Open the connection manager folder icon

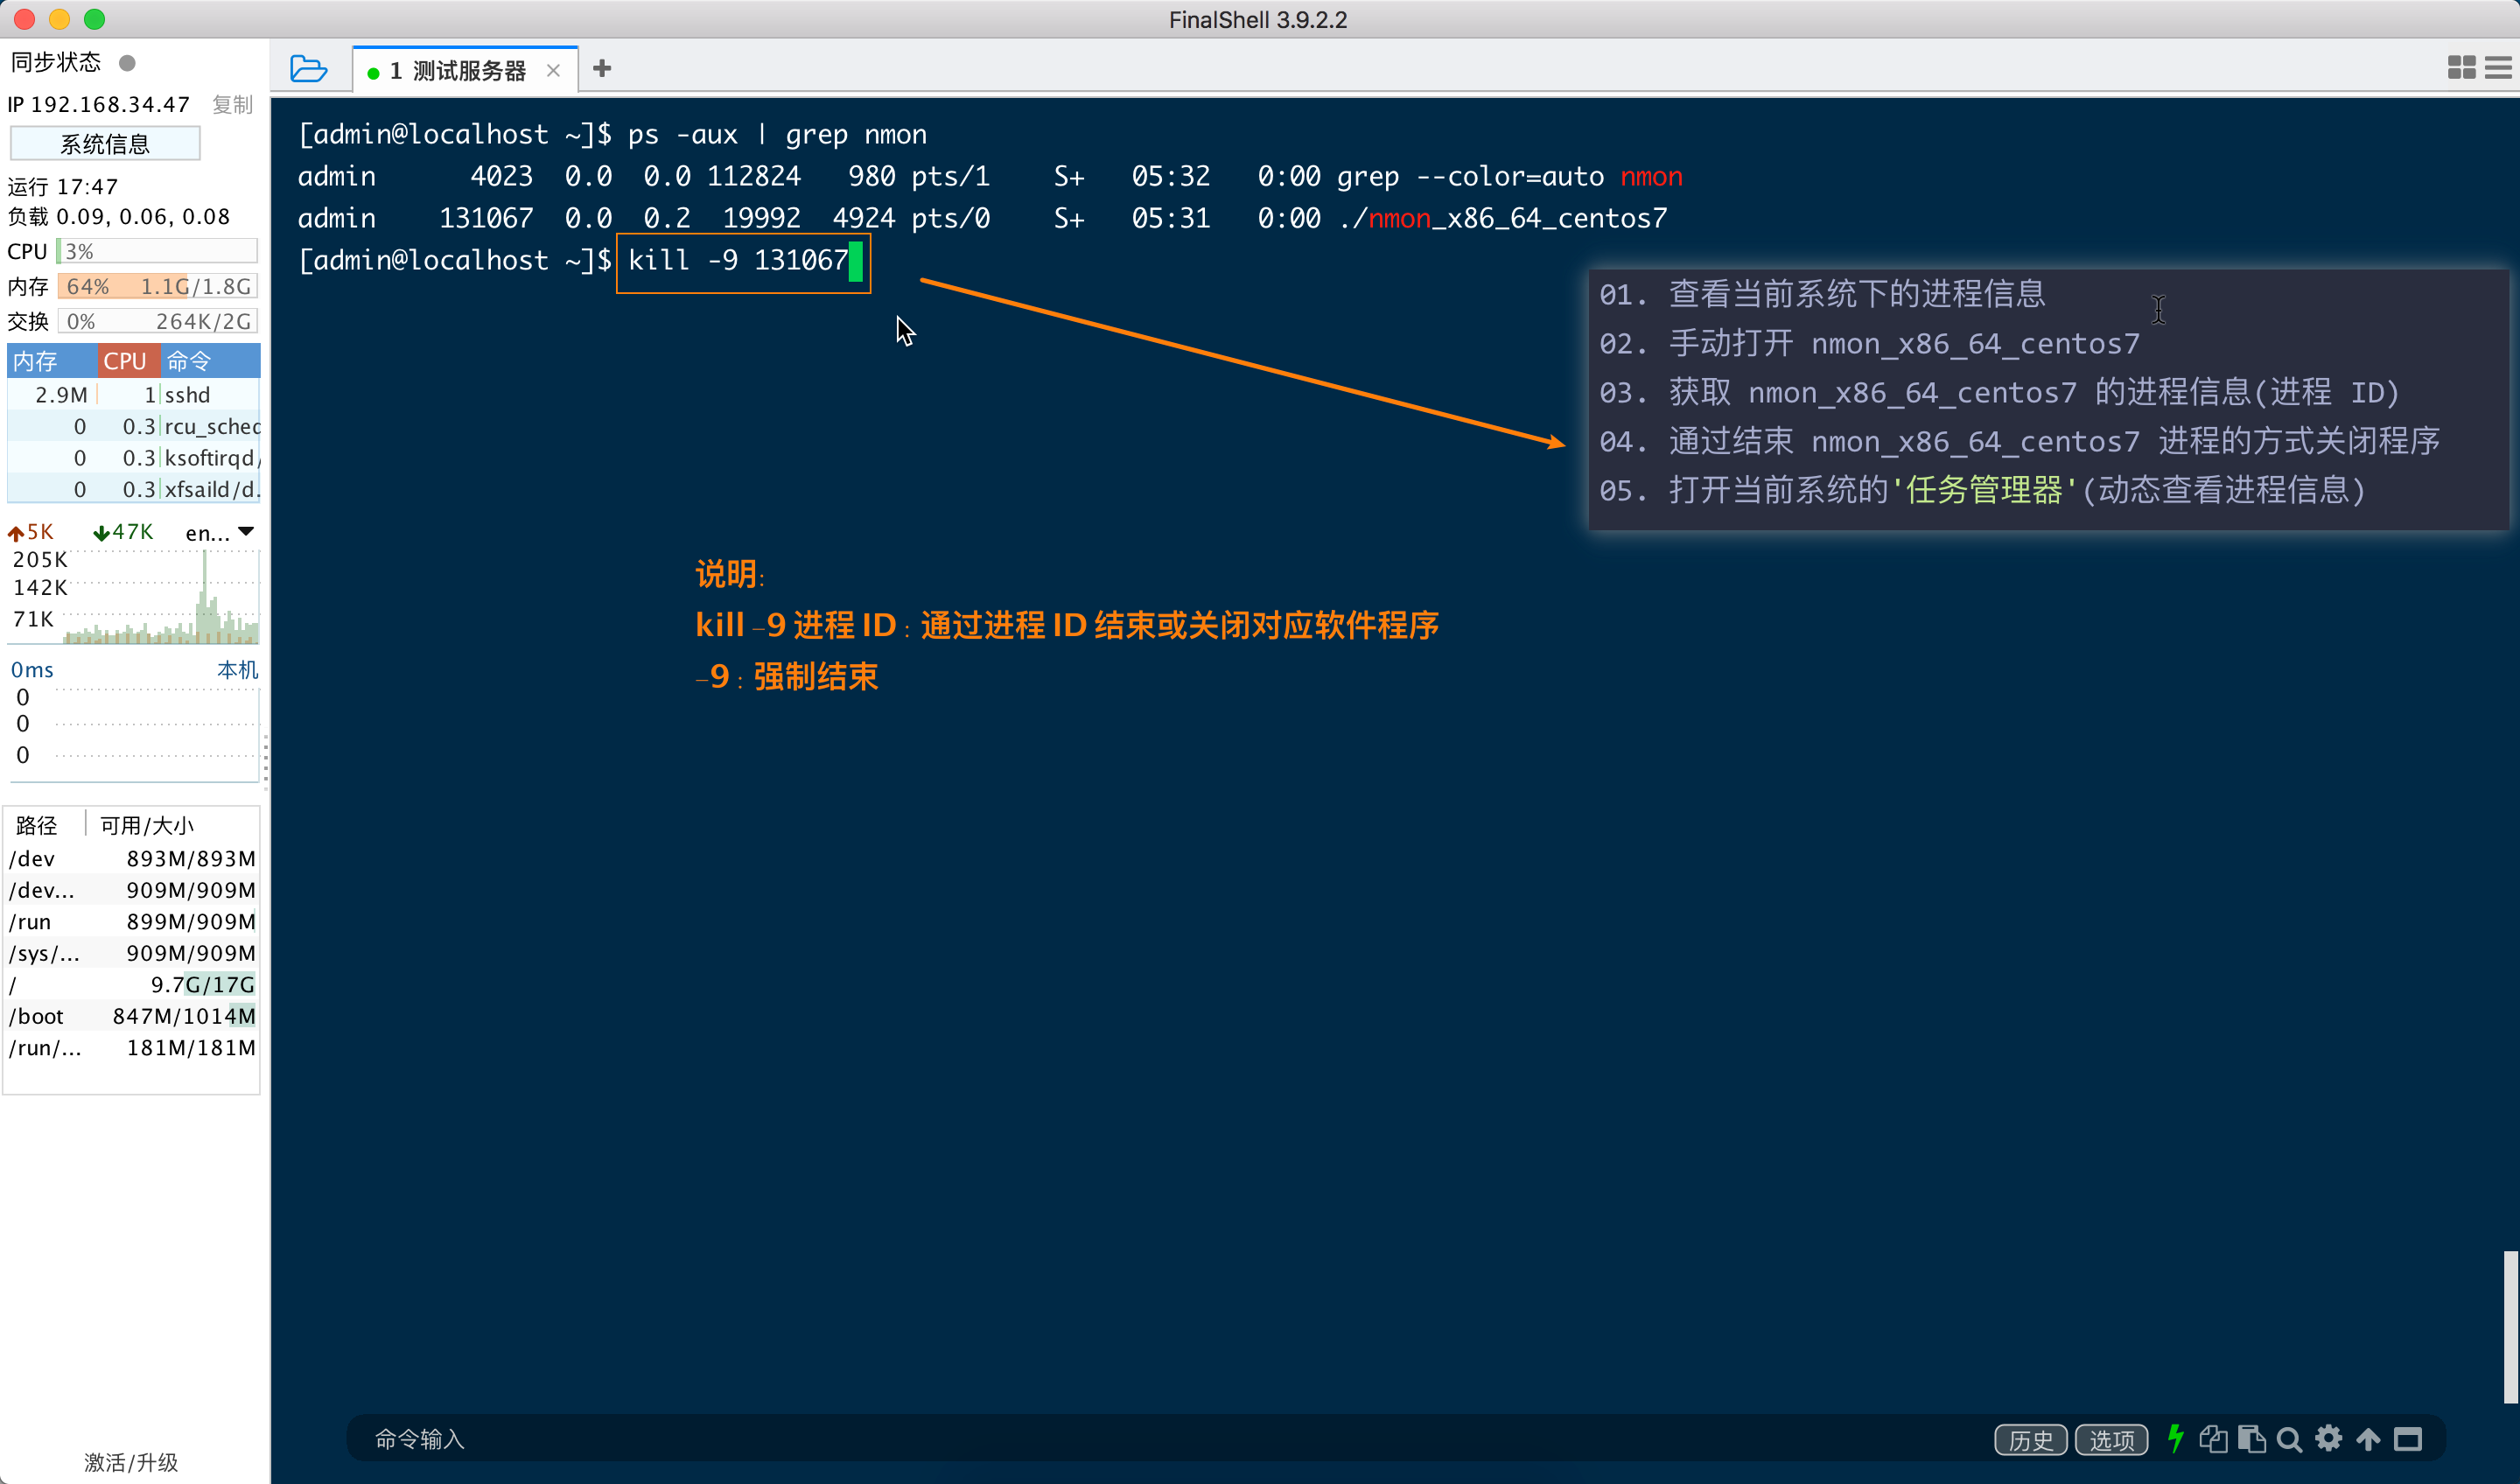point(308,69)
